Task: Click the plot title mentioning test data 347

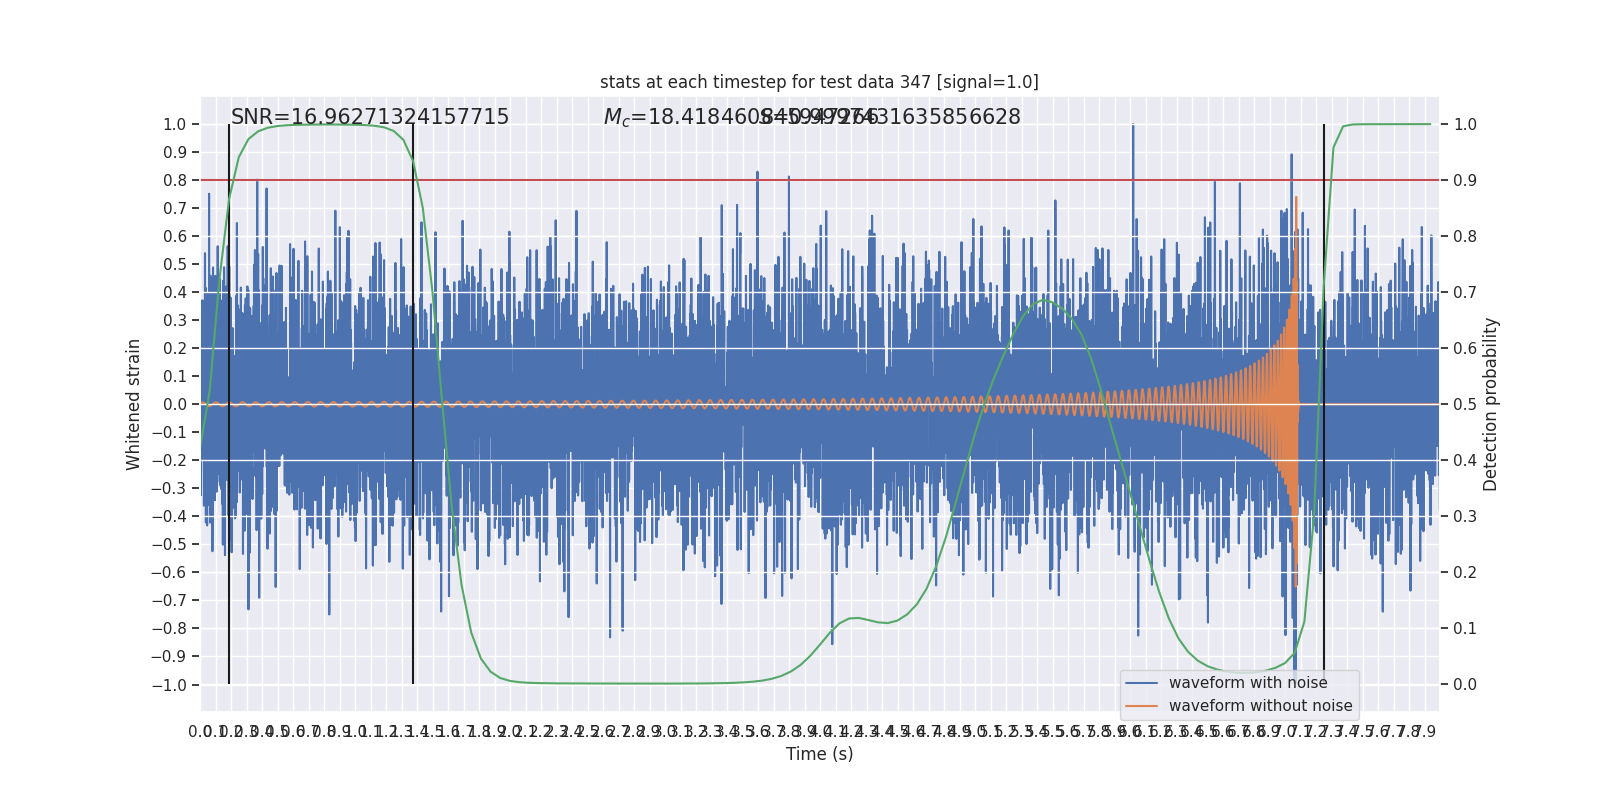Action: 819,82
